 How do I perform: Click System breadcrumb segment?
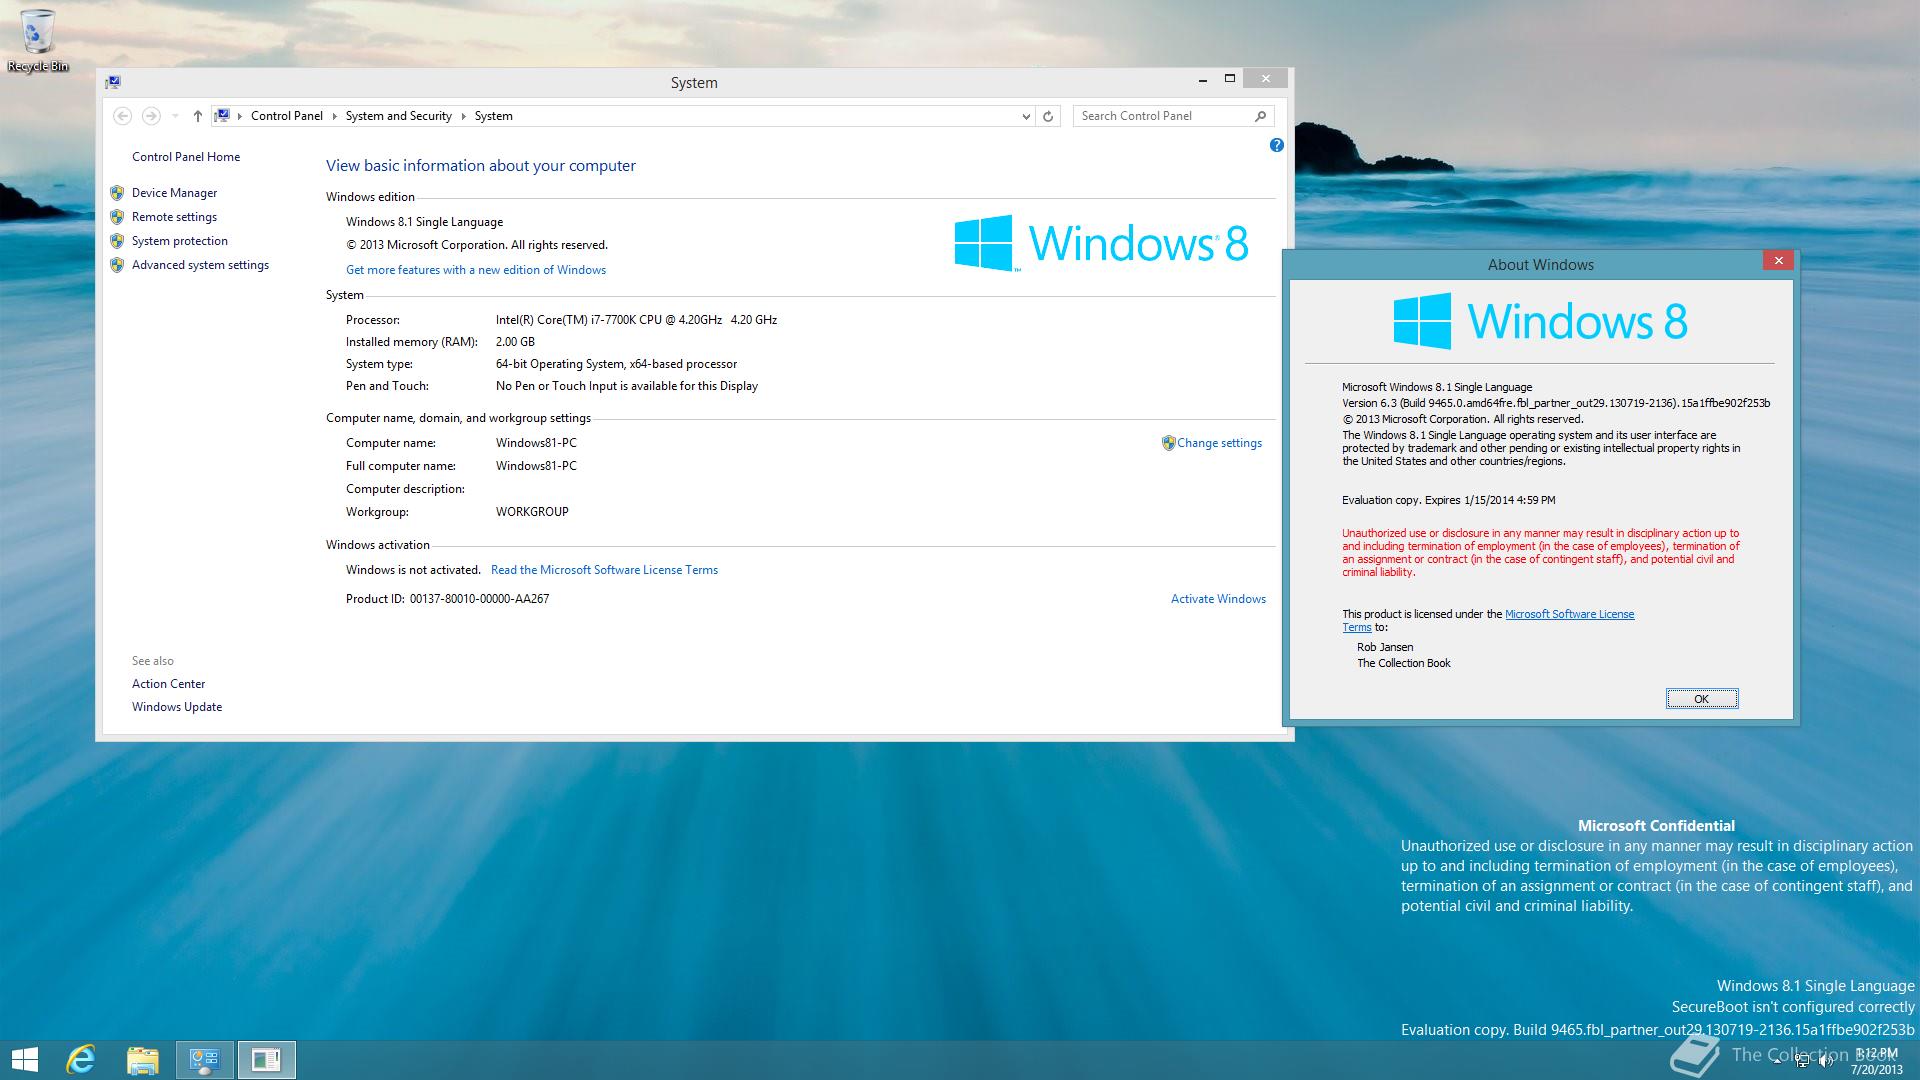493,116
